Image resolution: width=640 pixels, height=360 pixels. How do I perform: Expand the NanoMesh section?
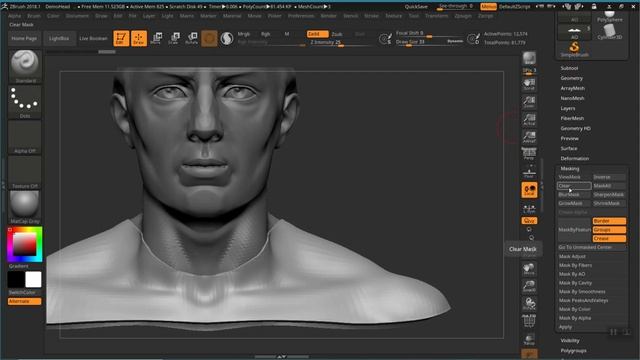coord(572,98)
